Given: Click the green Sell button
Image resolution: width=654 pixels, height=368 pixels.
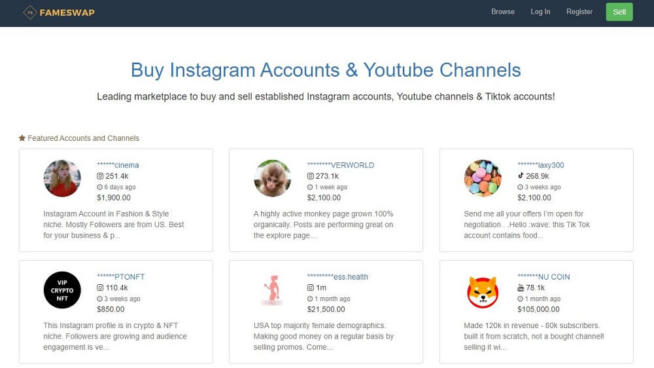Looking at the screenshot, I should 619,12.
